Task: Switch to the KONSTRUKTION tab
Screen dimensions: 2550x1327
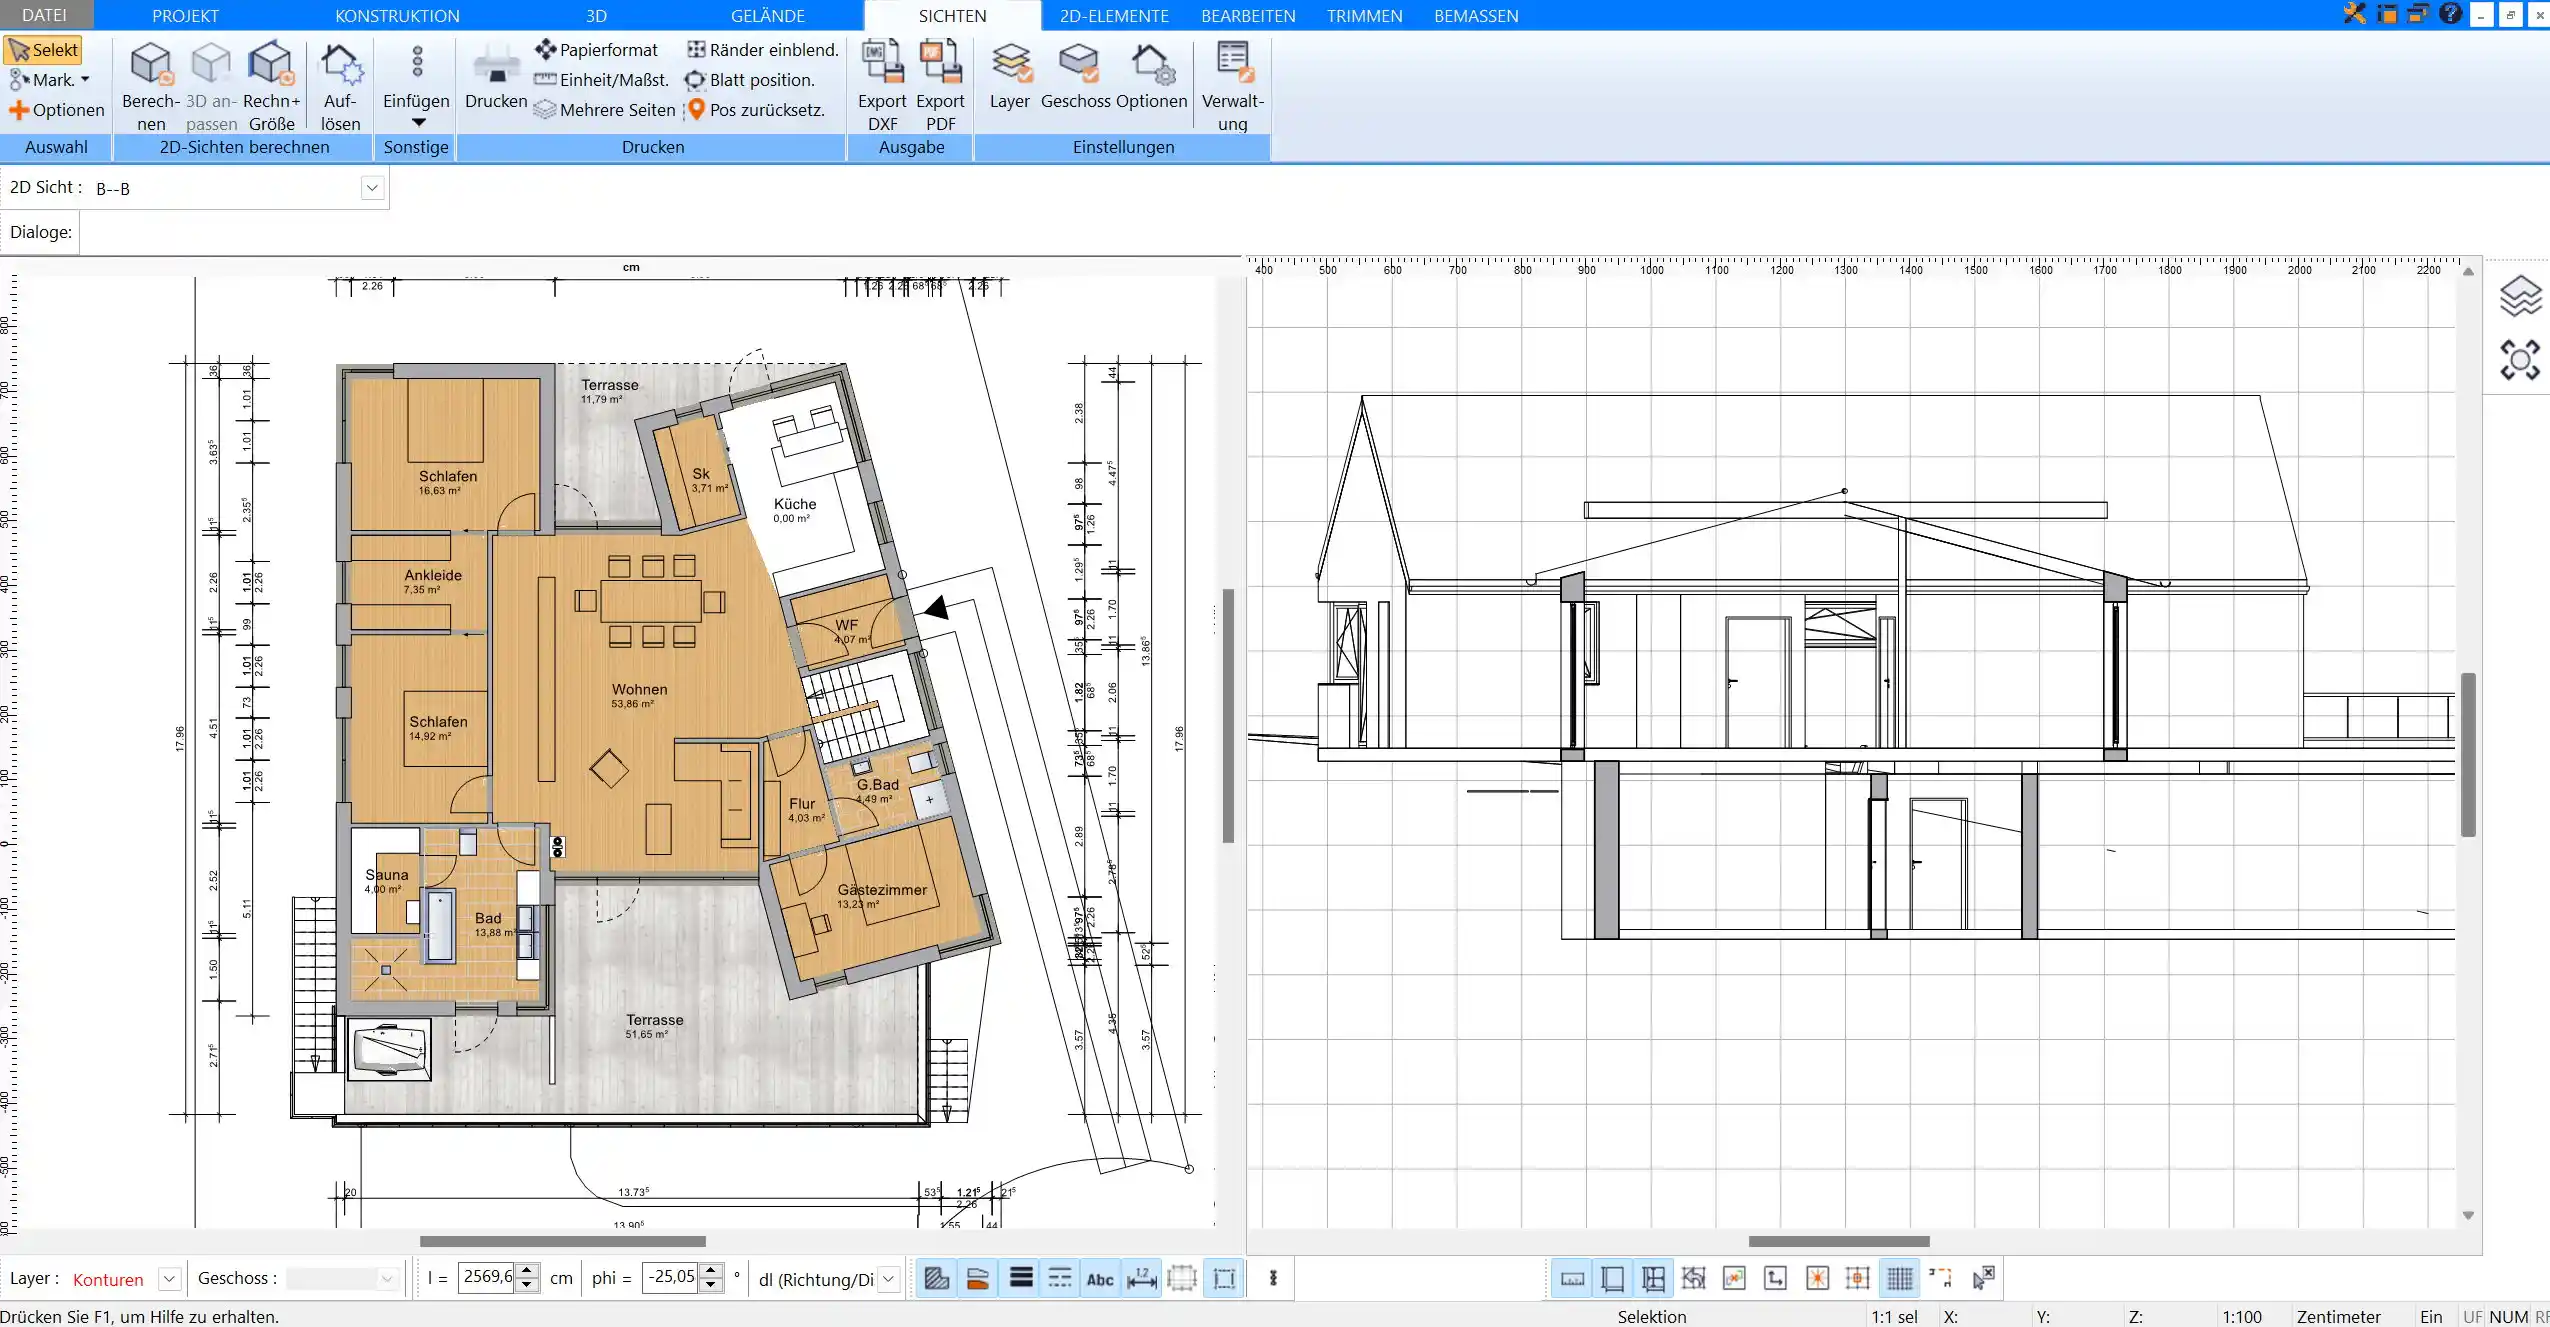Action: coord(397,16)
